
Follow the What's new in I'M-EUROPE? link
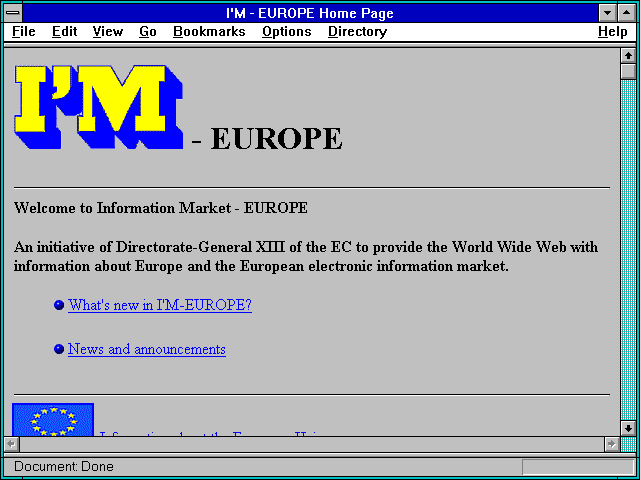(x=160, y=305)
